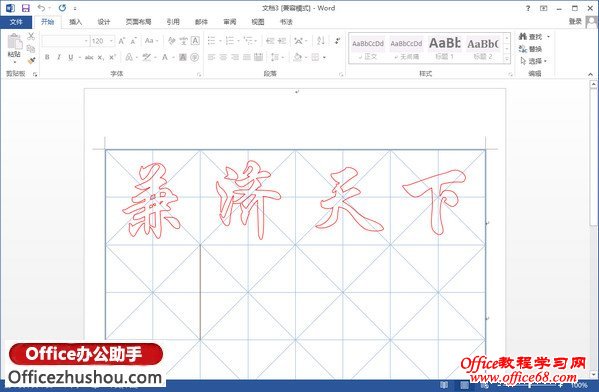Screen dimensions: 599x392
Task: Click the Word application icon in title bar
Action: pos(10,8)
